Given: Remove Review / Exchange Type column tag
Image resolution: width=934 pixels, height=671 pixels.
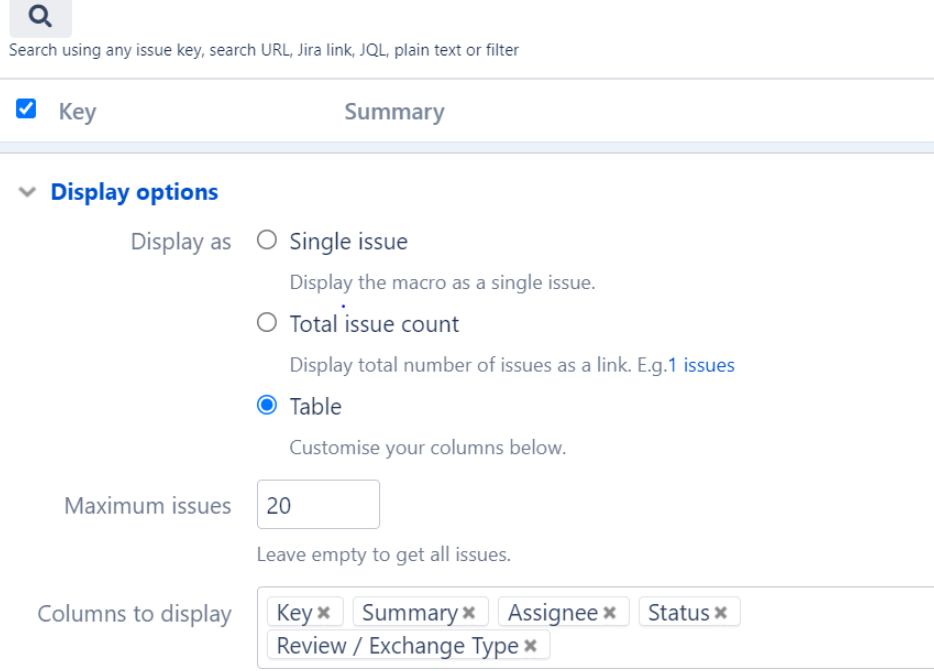Looking at the screenshot, I should point(530,645).
